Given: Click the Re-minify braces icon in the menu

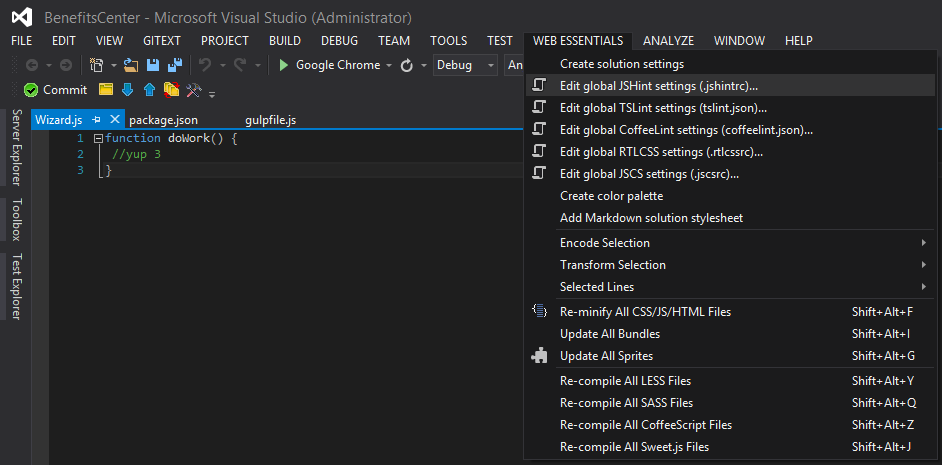Looking at the screenshot, I should tap(539, 311).
